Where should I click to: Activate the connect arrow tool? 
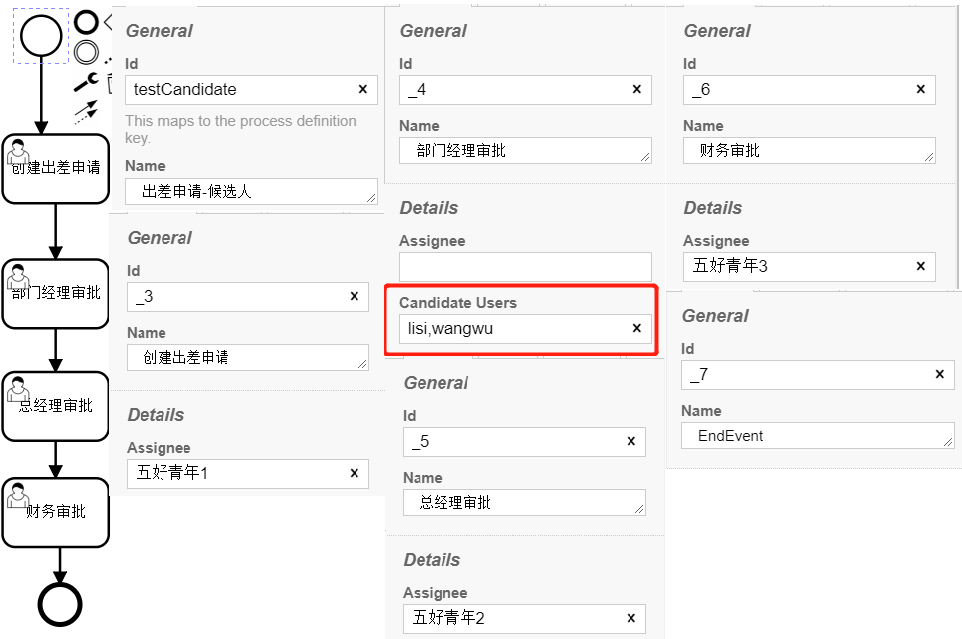86,112
